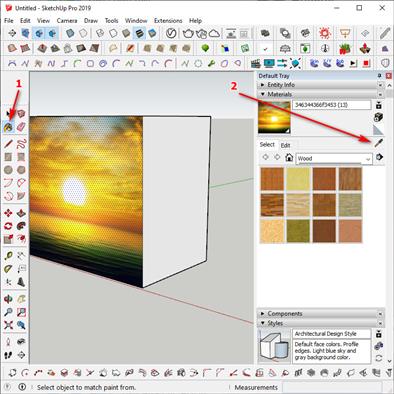
Task: Click the V-Ray teapot render icon
Action: [188, 33]
